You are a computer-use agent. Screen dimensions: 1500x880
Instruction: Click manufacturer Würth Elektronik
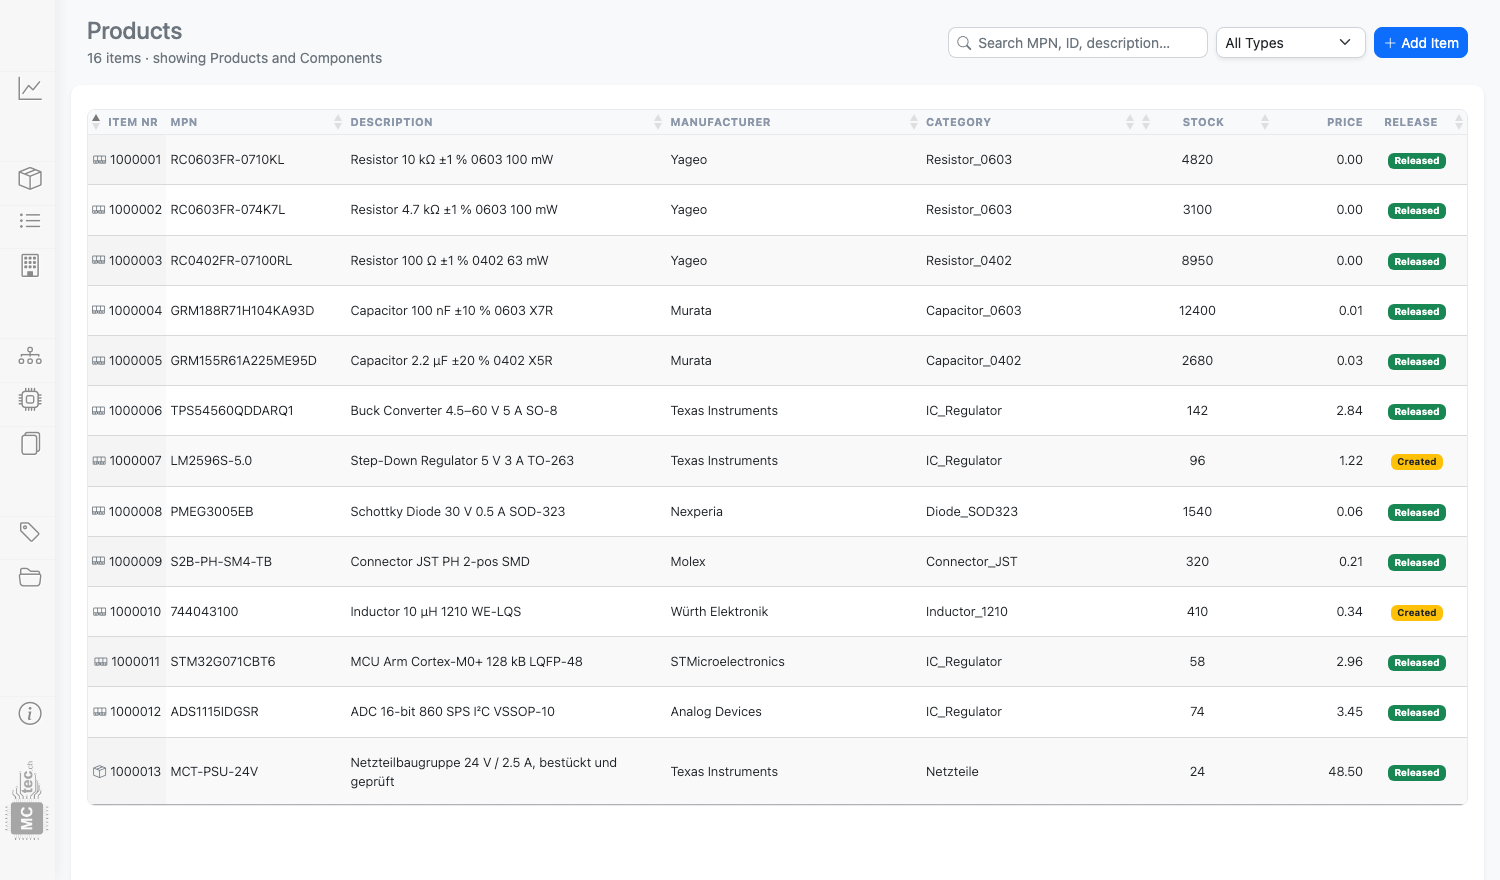pyautogui.click(x=720, y=612)
